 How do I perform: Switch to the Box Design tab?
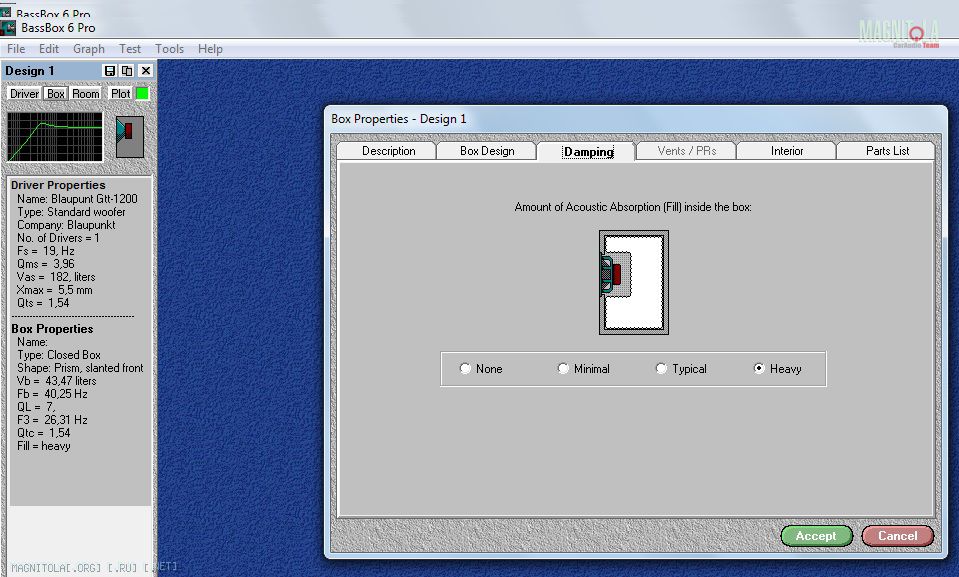click(x=487, y=151)
